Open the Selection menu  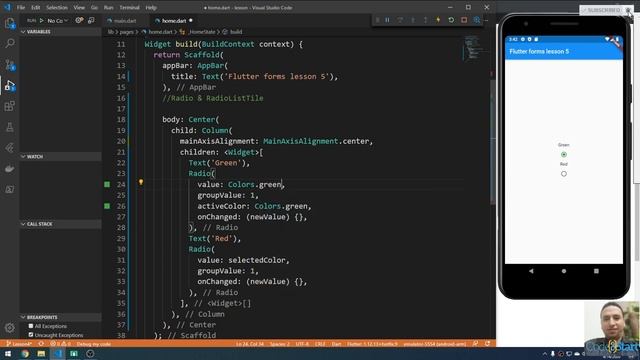tap(57, 7)
